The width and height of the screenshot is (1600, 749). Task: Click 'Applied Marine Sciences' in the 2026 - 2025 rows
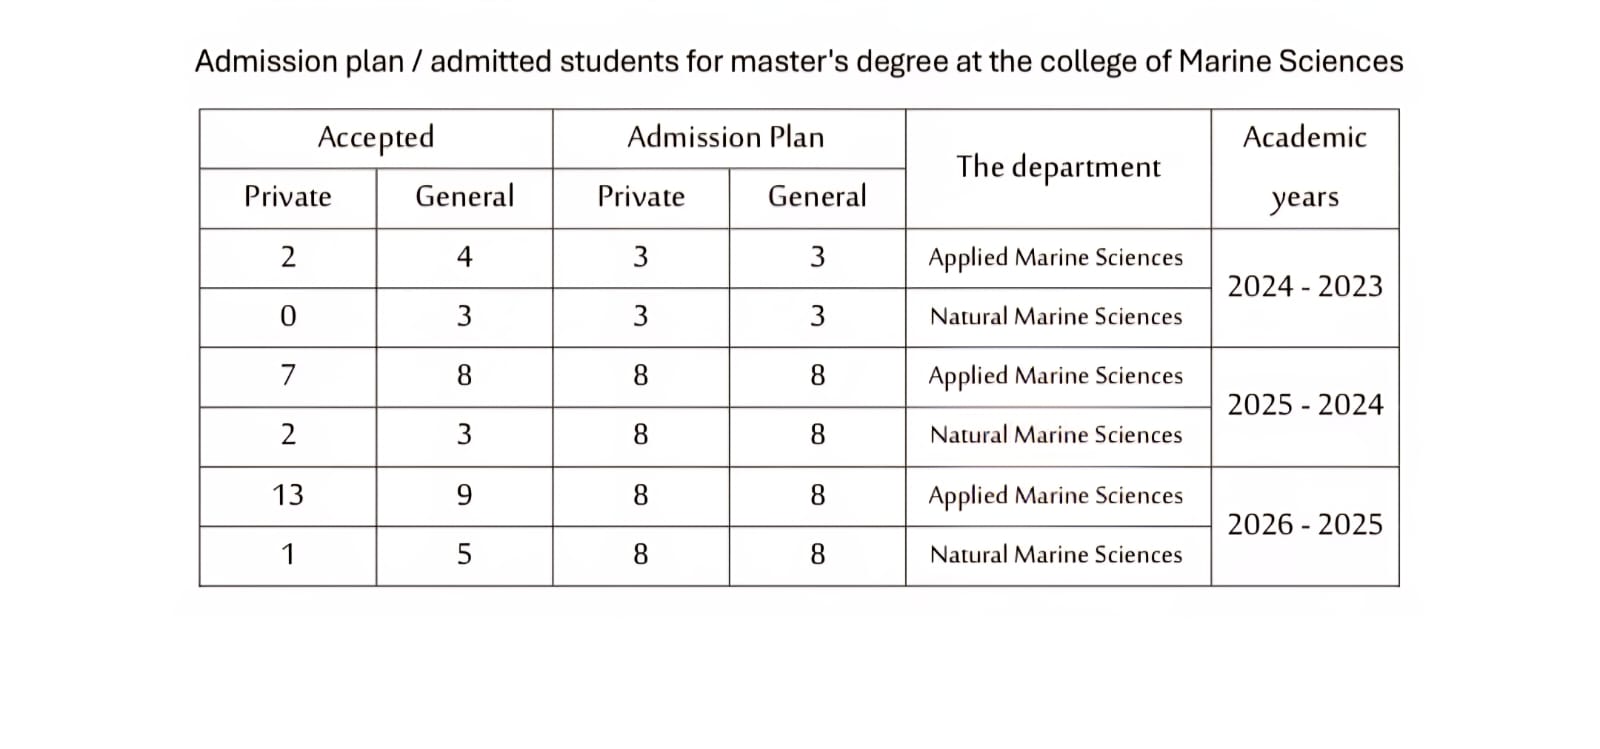1056,495
